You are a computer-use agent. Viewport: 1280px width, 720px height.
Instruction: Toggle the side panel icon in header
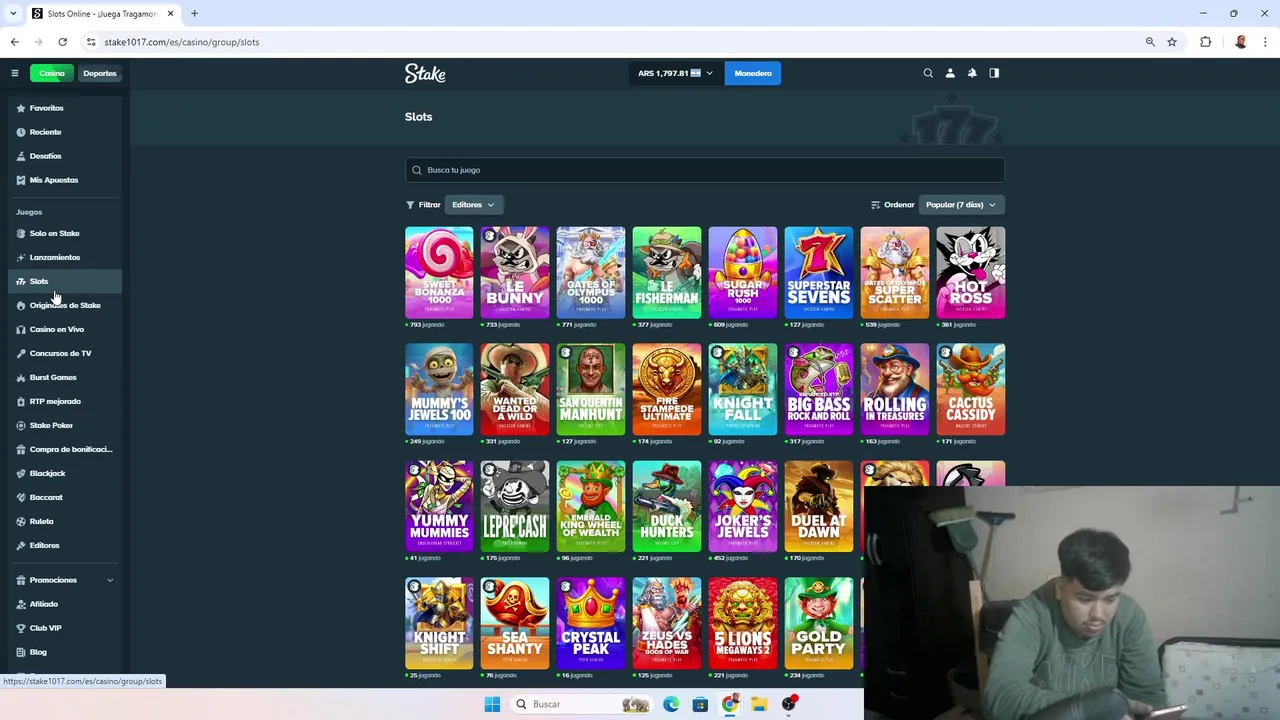click(994, 73)
